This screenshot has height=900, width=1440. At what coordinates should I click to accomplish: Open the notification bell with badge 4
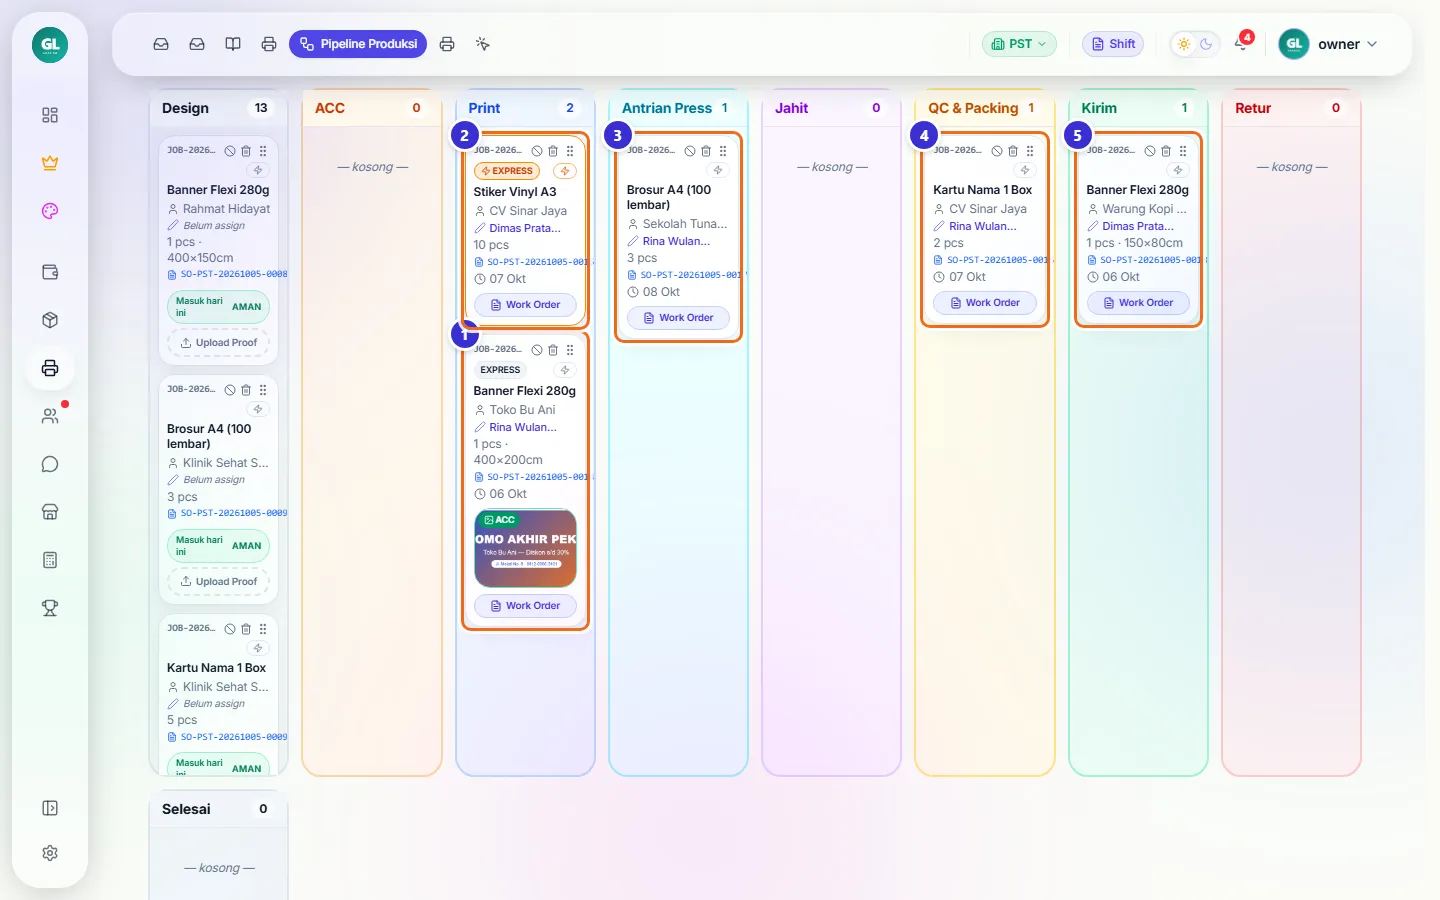1241,44
